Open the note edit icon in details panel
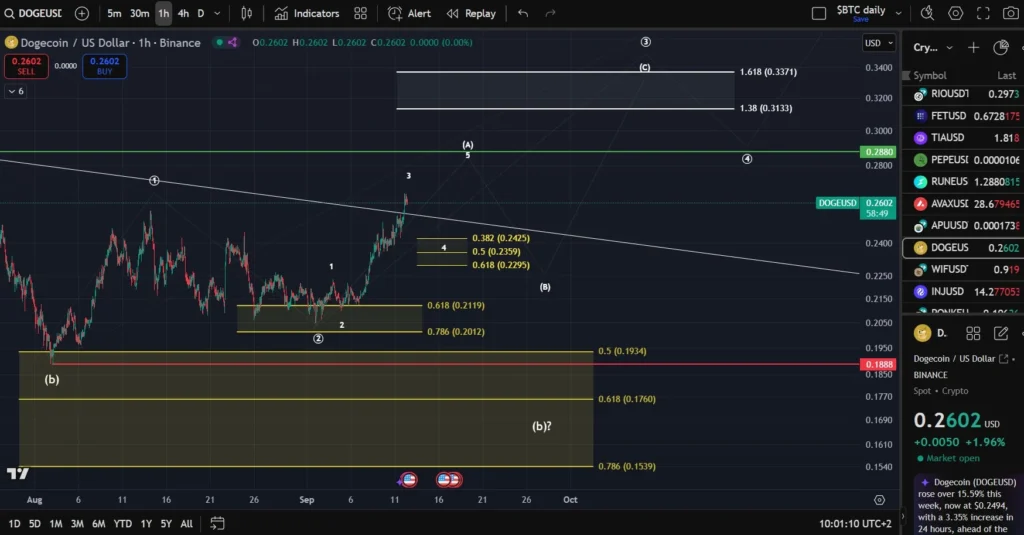This screenshot has height=535, width=1024. pos(1001,334)
